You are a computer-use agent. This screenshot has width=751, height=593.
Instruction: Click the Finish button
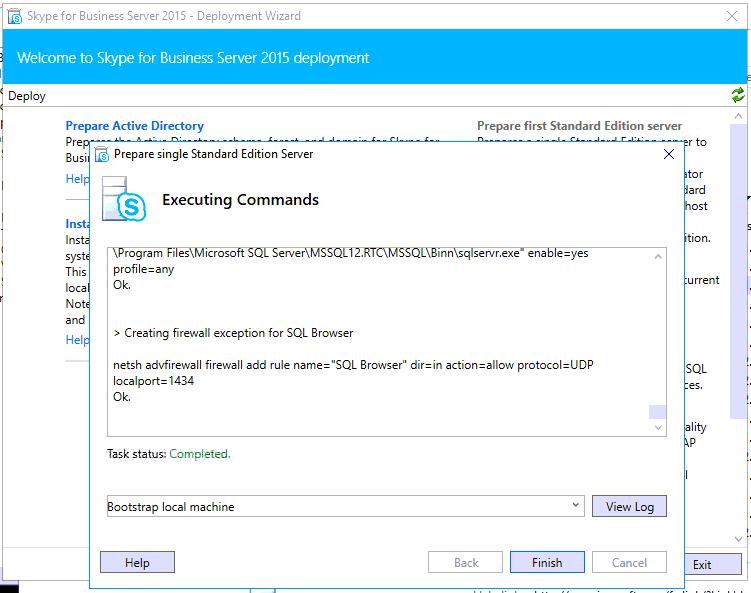547,562
